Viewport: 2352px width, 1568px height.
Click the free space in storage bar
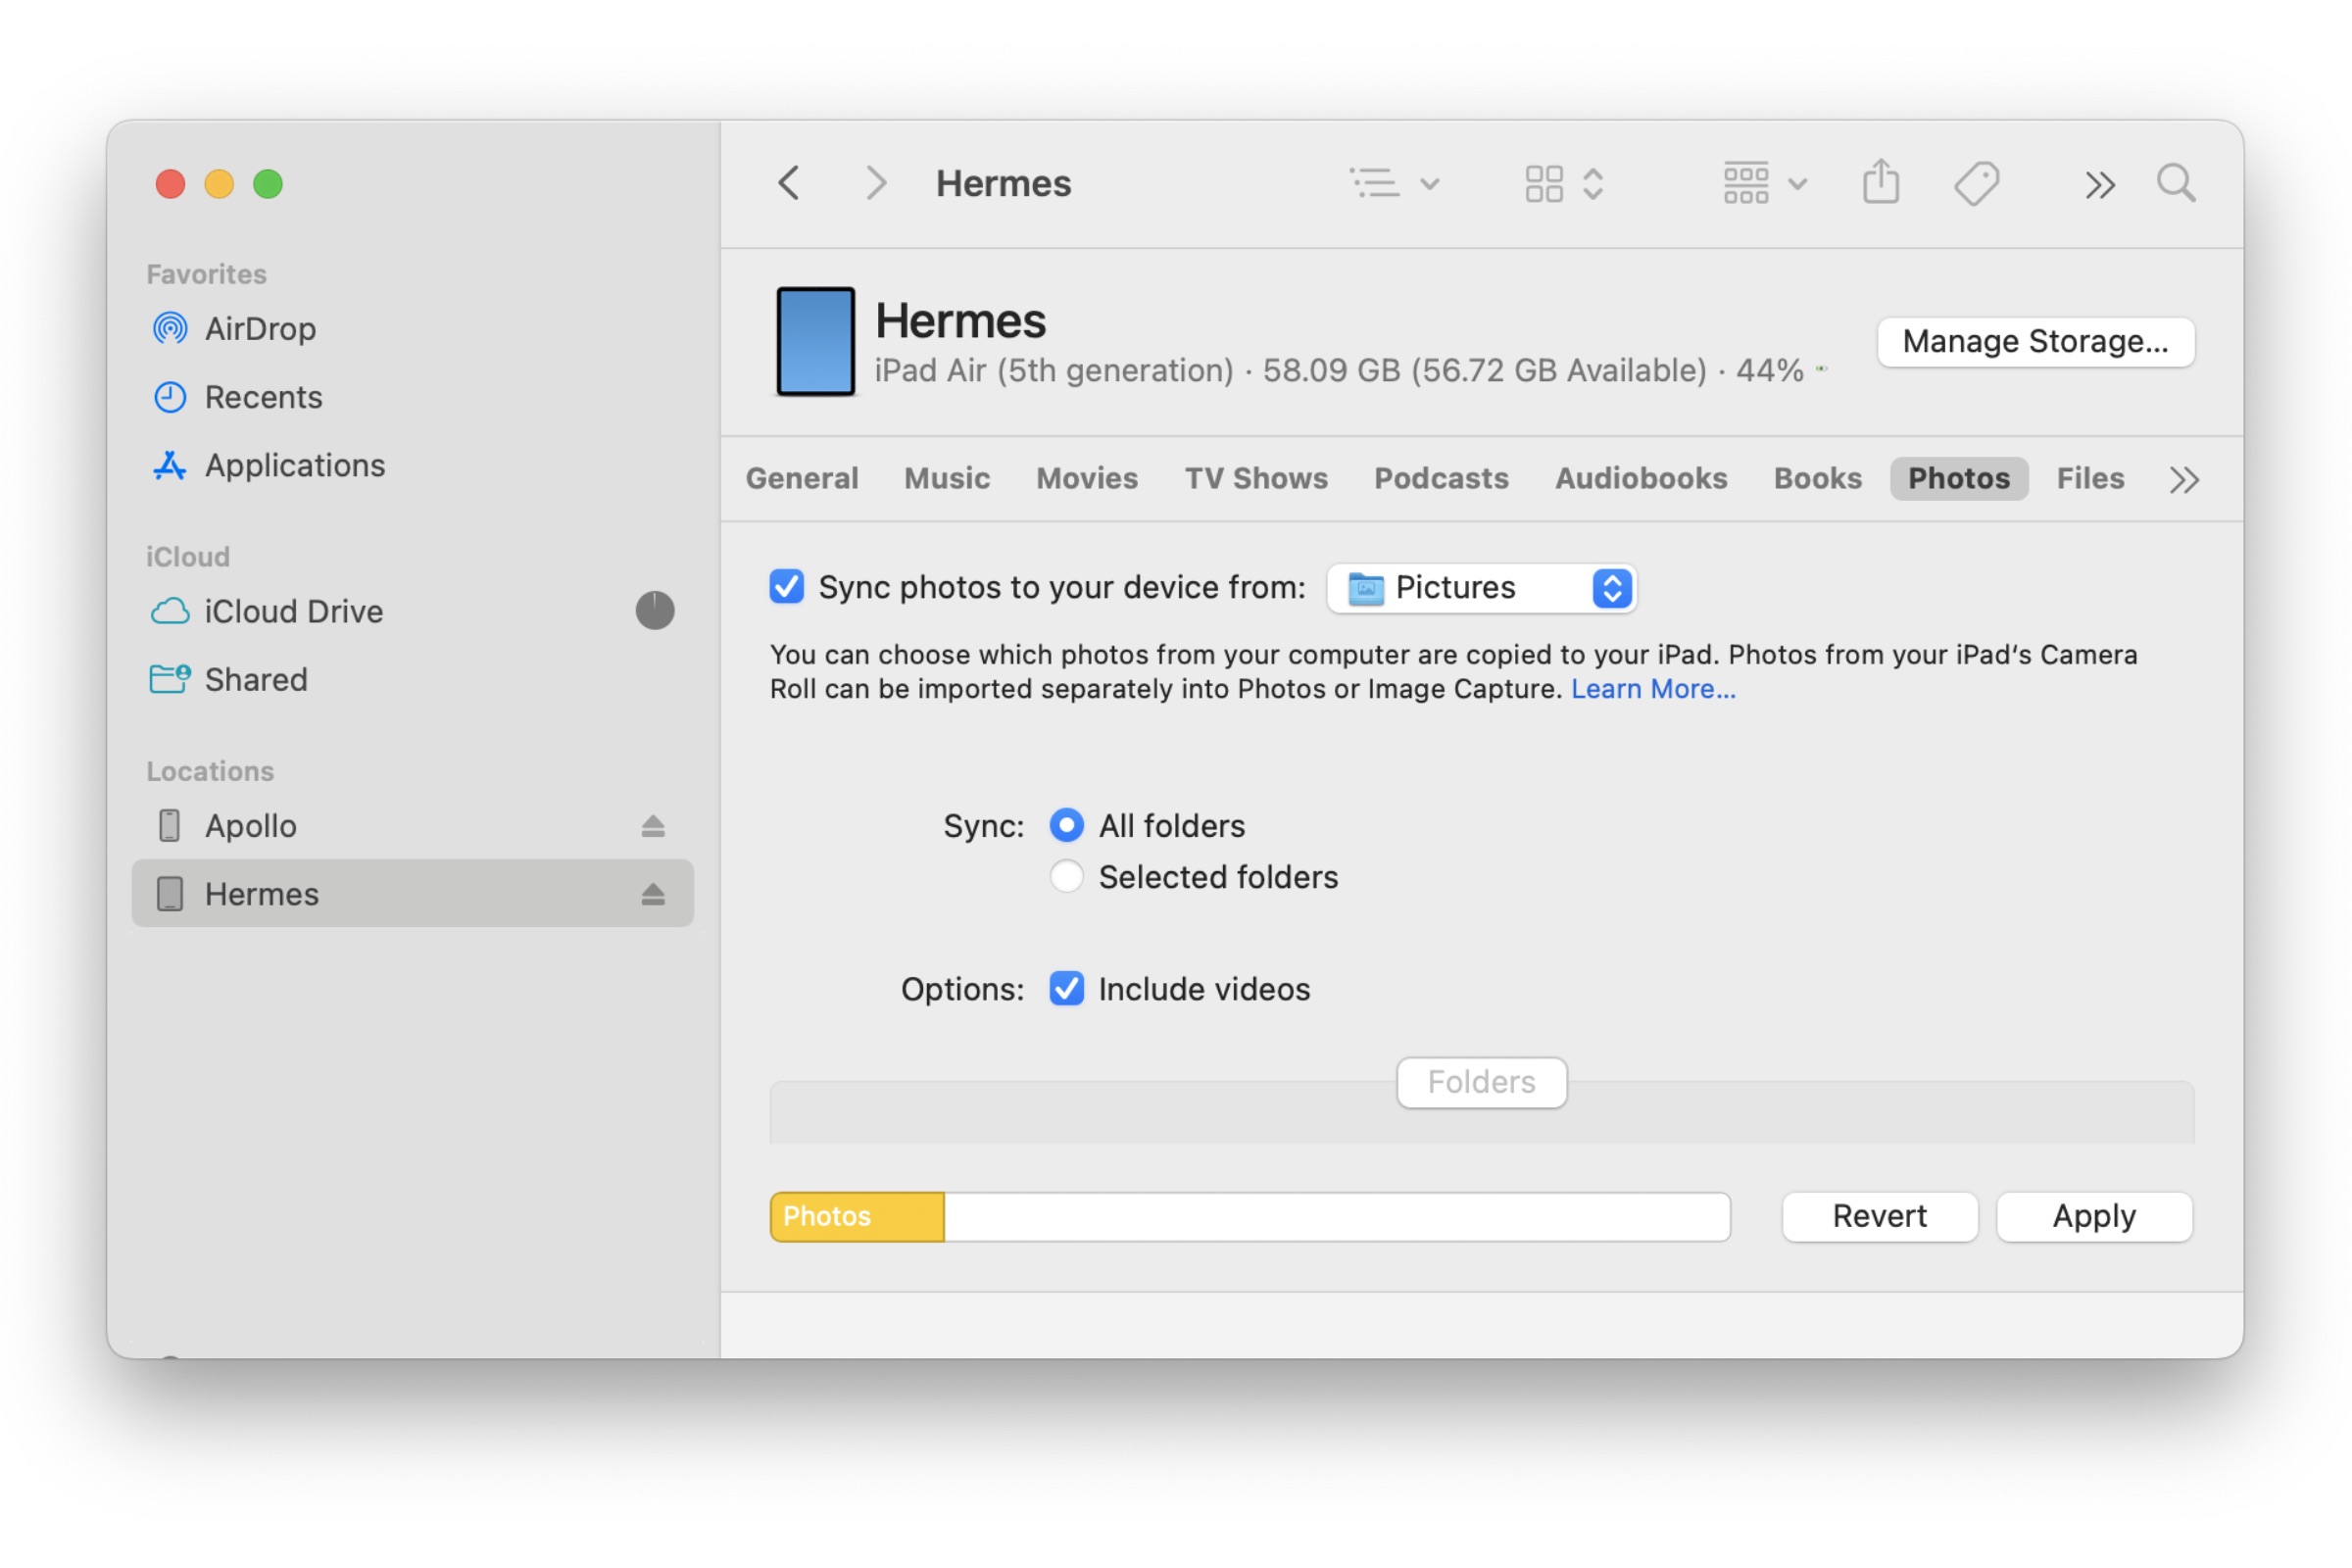pyautogui.click(x=1337, y=1216)
